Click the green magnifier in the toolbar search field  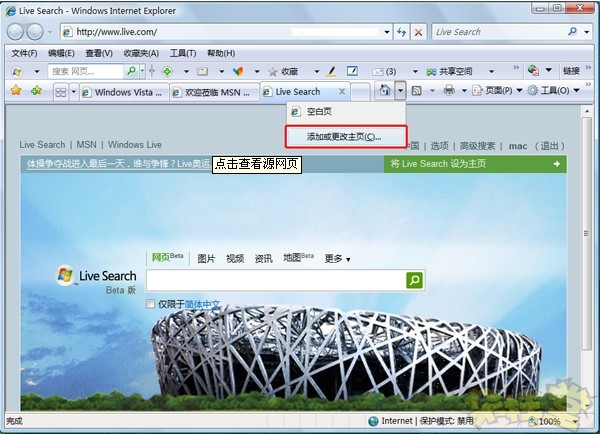point(131,71)
